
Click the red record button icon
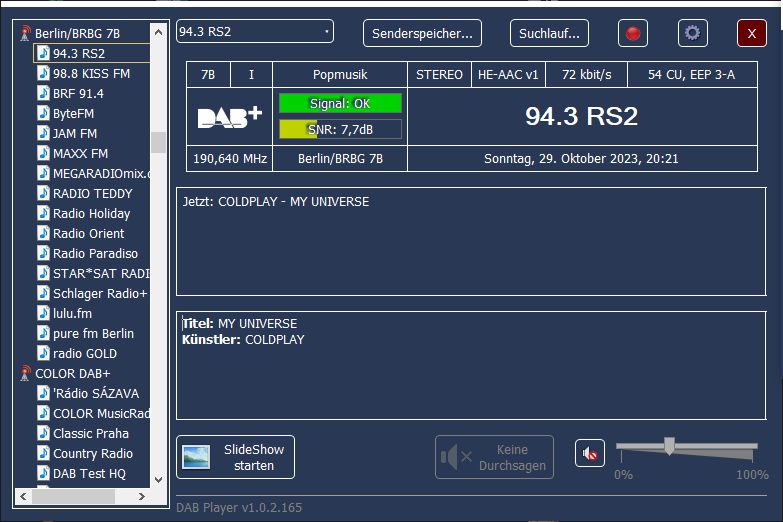[x=633, y=33]
